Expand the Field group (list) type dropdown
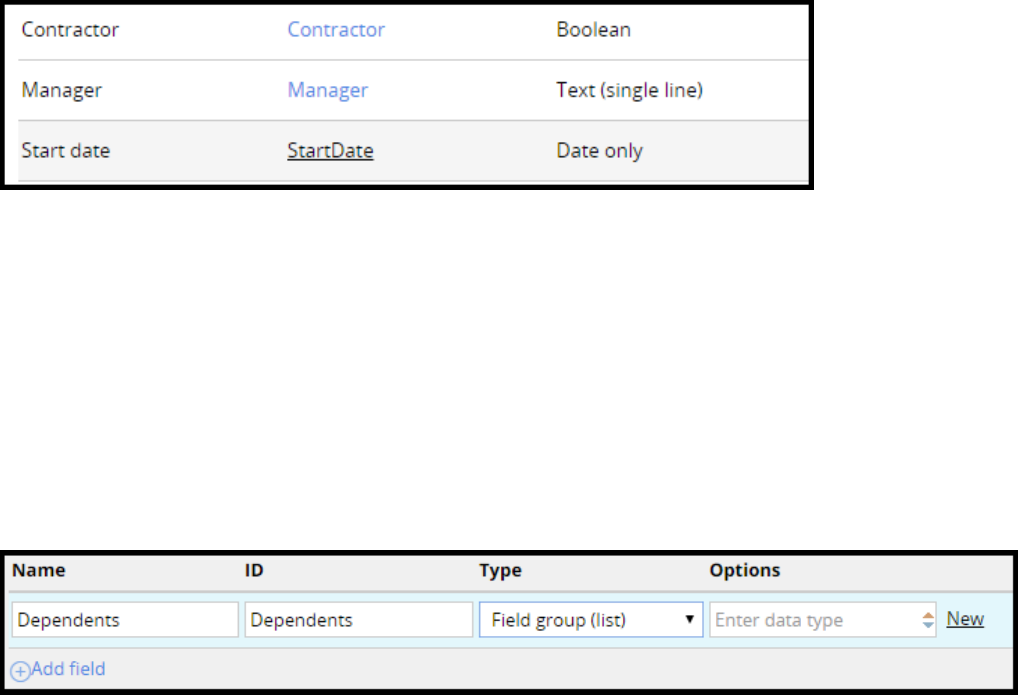This screenshot has height=695, width=1018. 591,620
